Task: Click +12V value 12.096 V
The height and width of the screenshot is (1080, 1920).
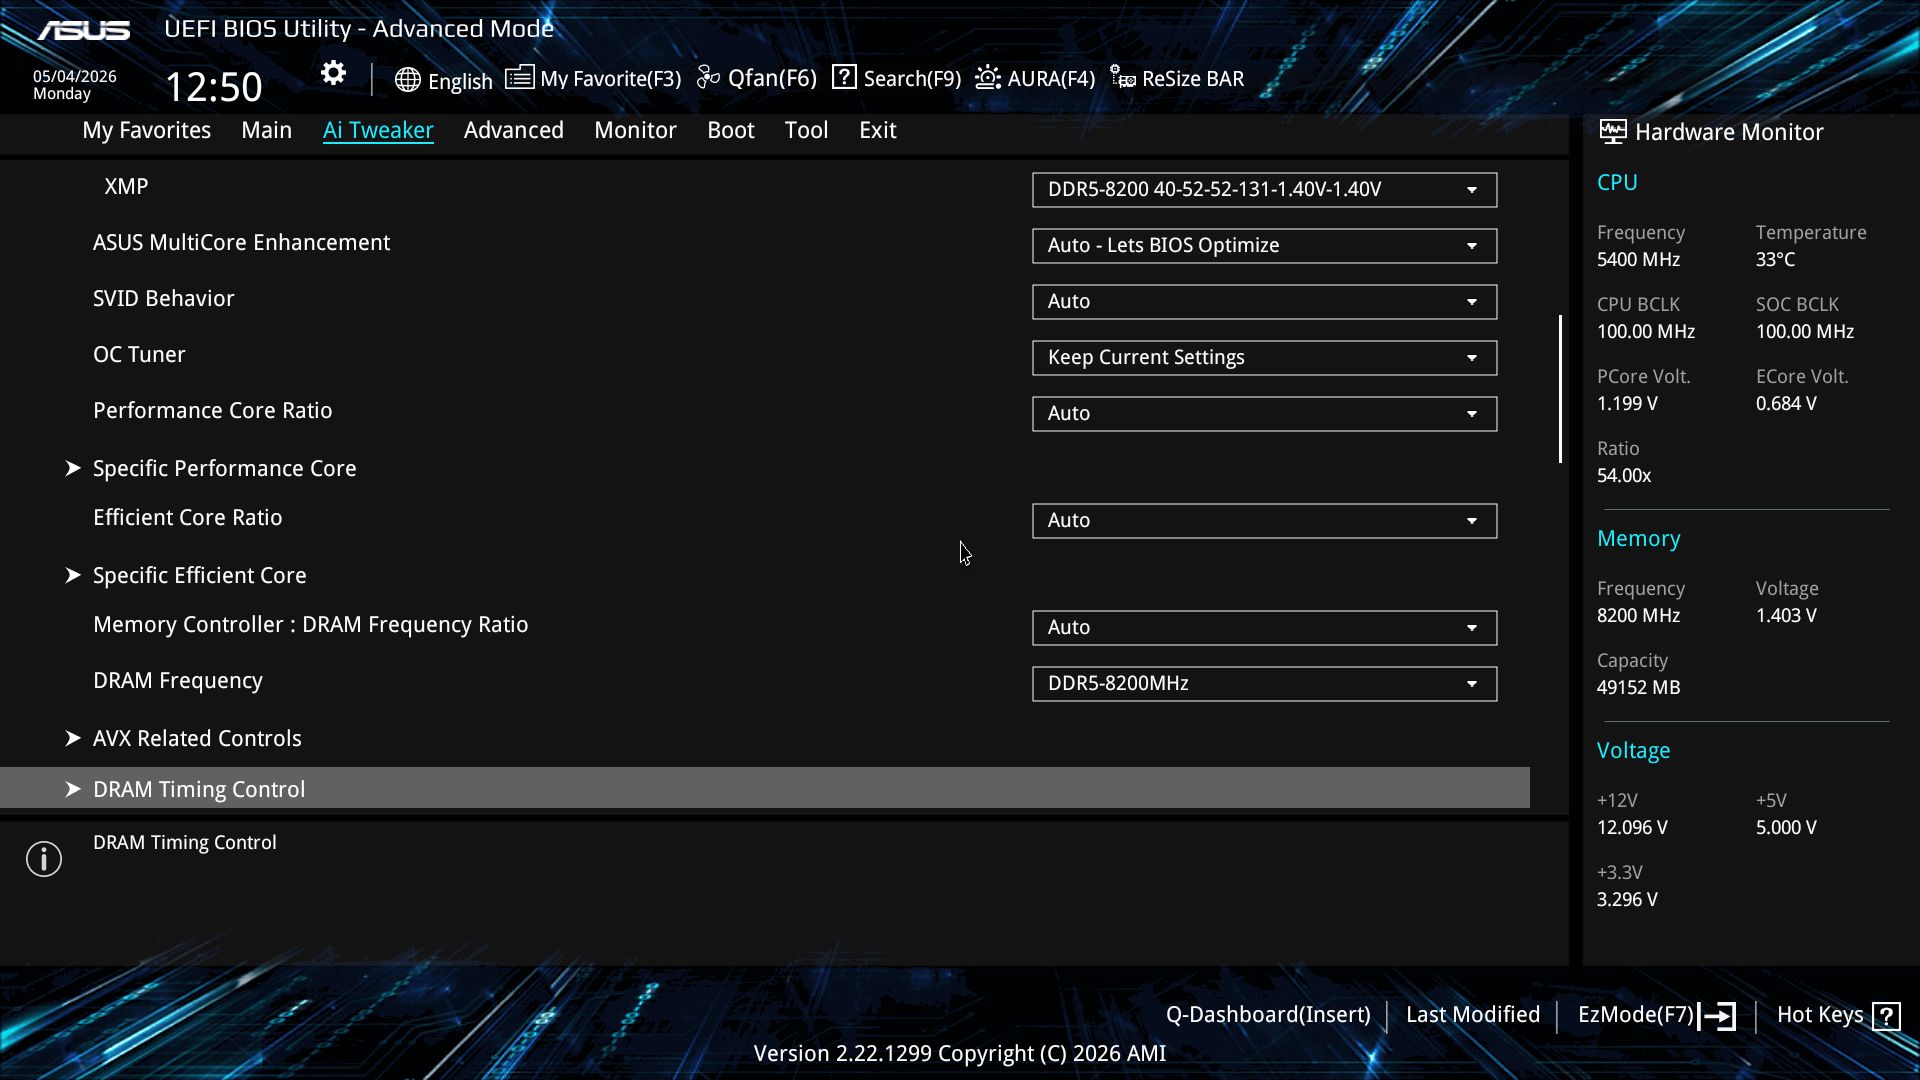Action: (1632, 828)
